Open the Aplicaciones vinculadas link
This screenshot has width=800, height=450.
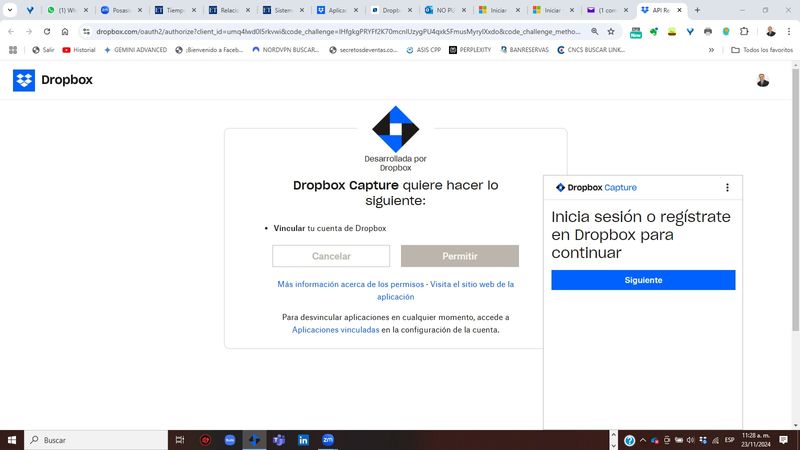(336, 330)
